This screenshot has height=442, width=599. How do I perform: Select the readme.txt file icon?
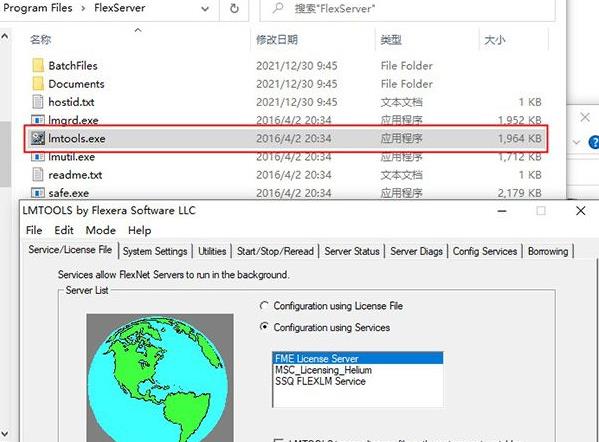(38, 175)
